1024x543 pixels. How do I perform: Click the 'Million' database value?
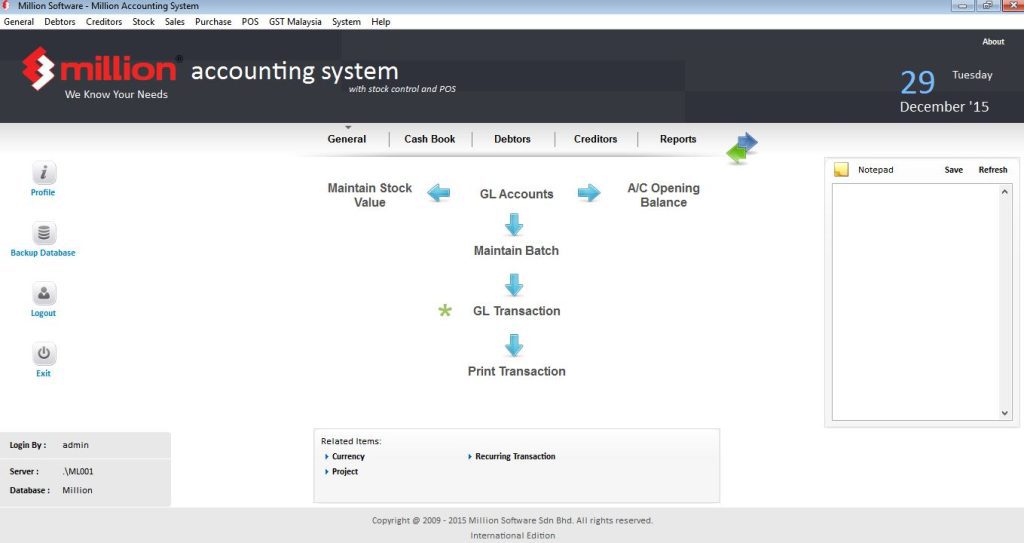tap(77, 490)
